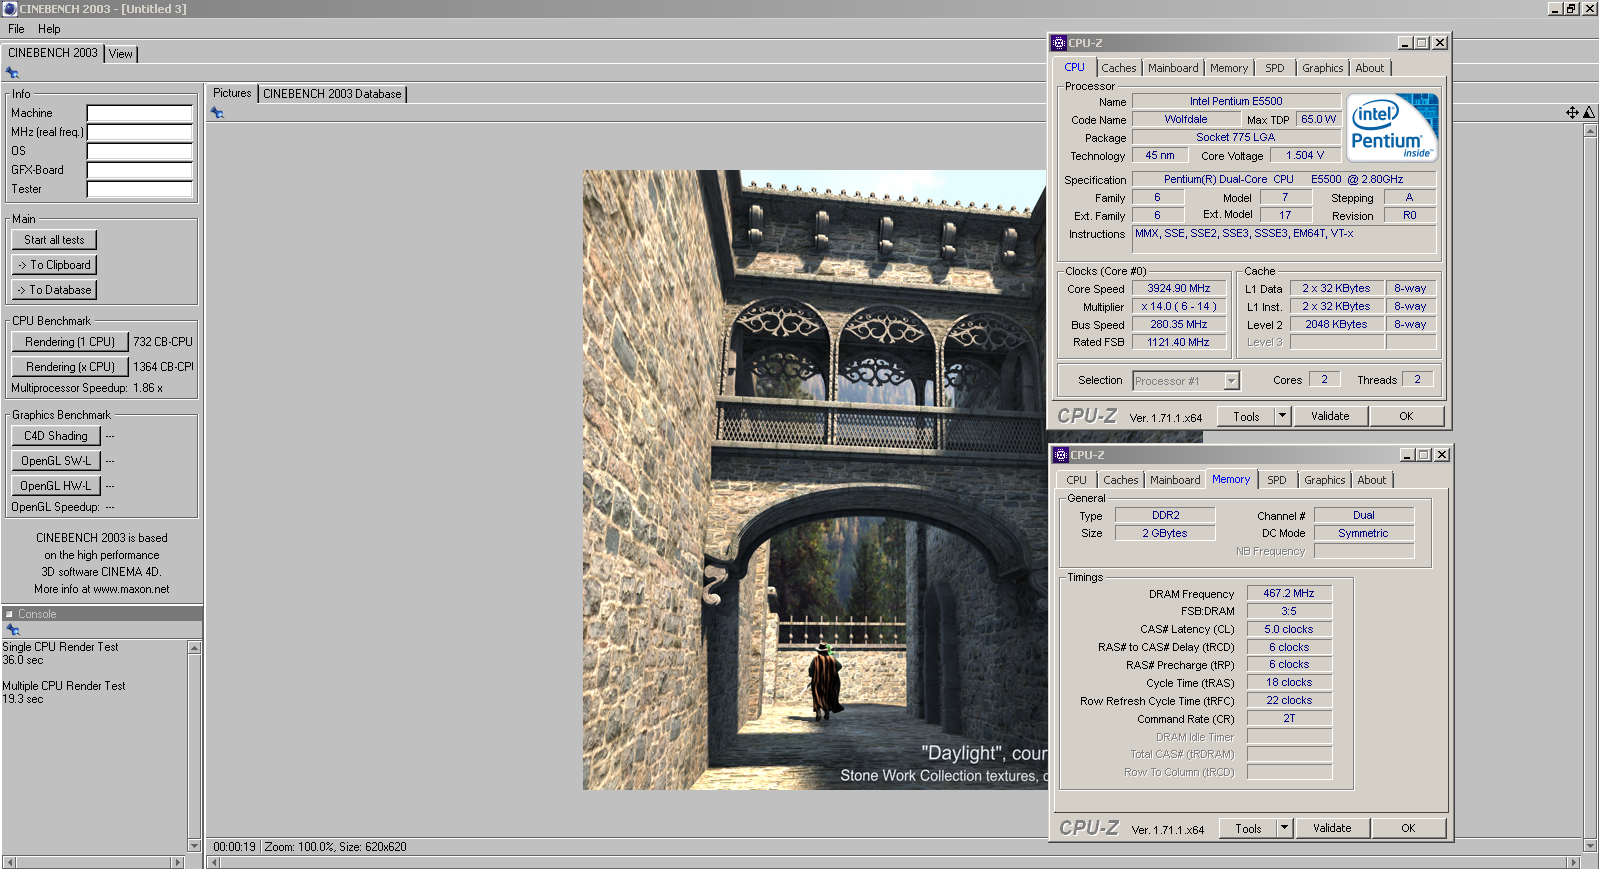This screenshot has width=1599, height=869.
Task: Open About tab in lower CPU-Z window
Action: coord(1372,480)
